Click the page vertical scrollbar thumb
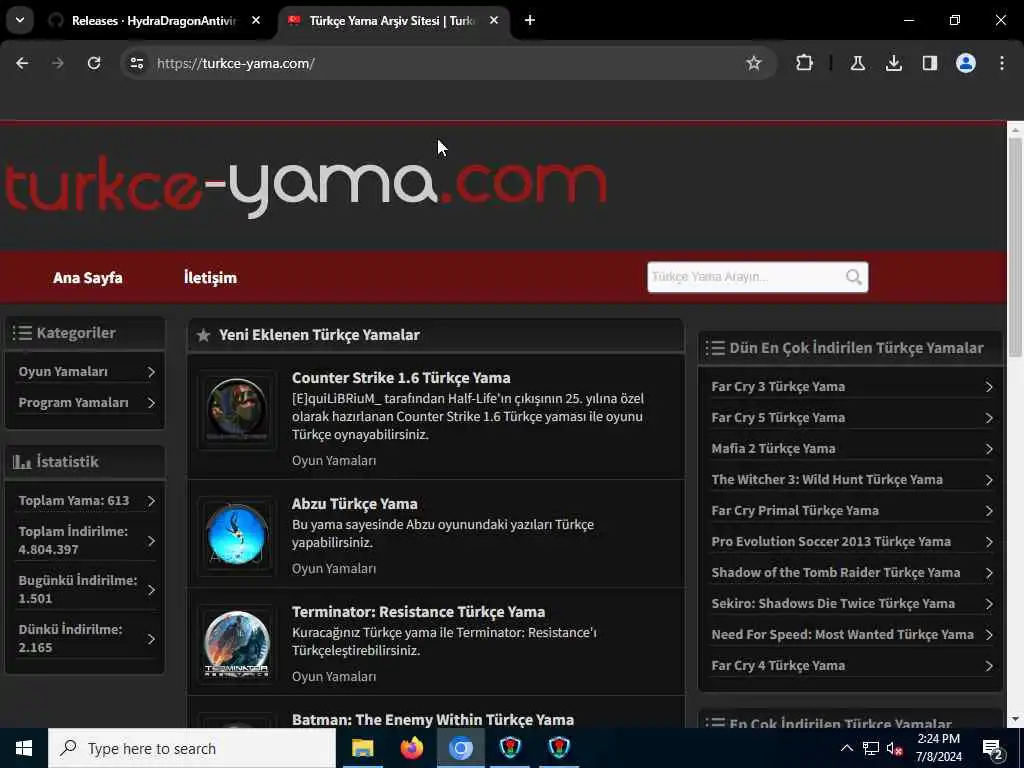The height and width of the screenshot is (768, 1024). point(1015,248)
